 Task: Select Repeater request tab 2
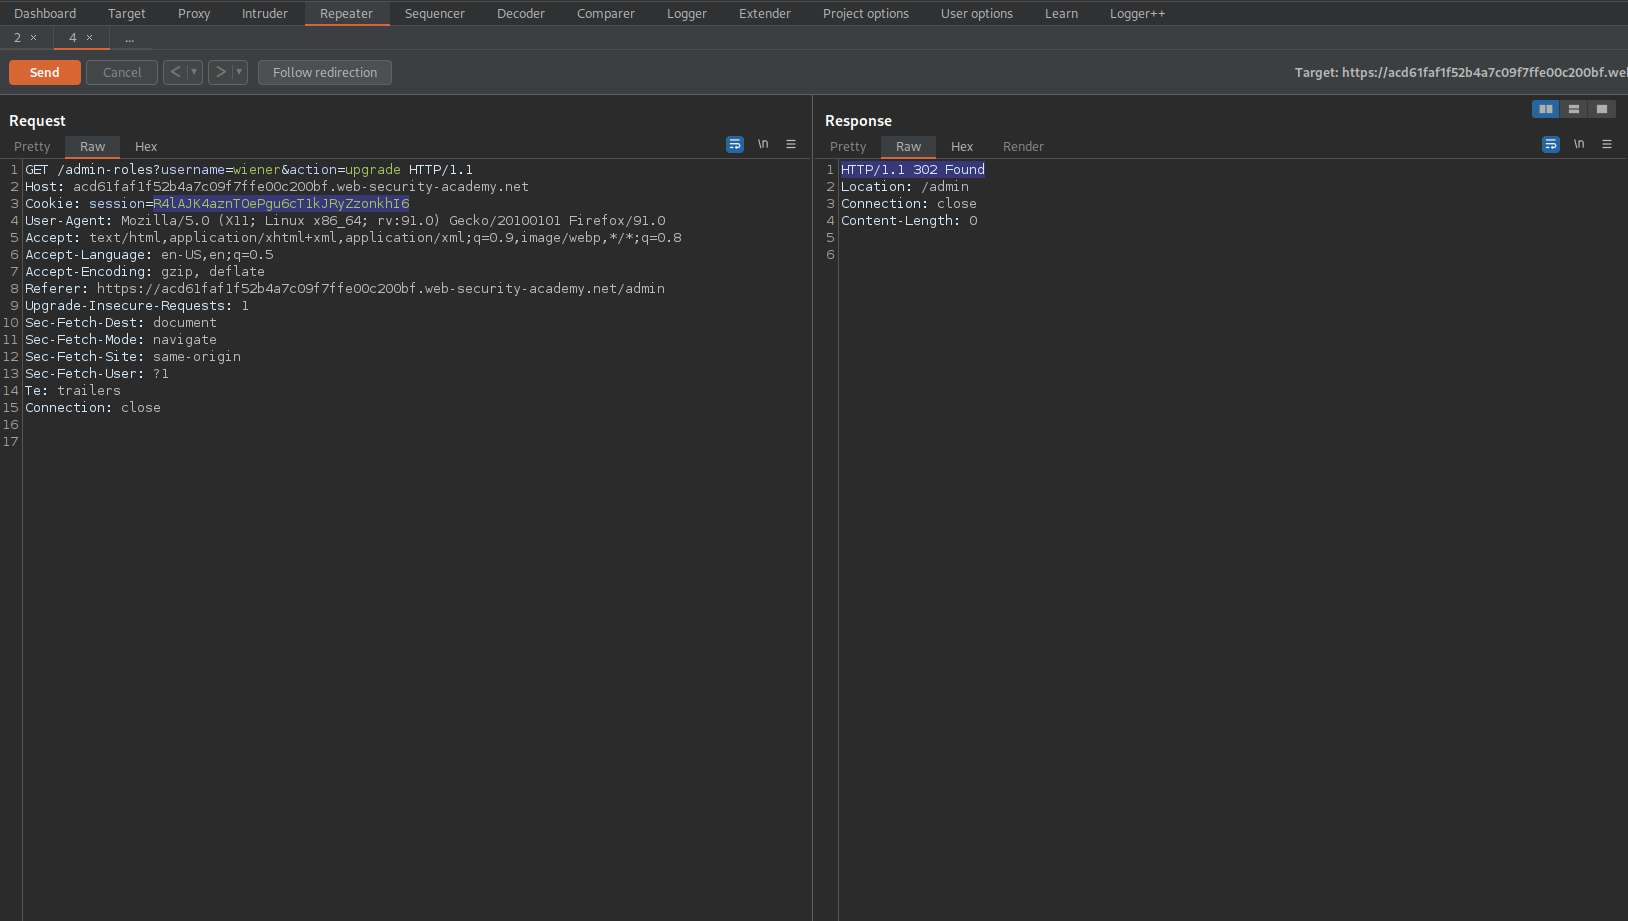[17, 38]
